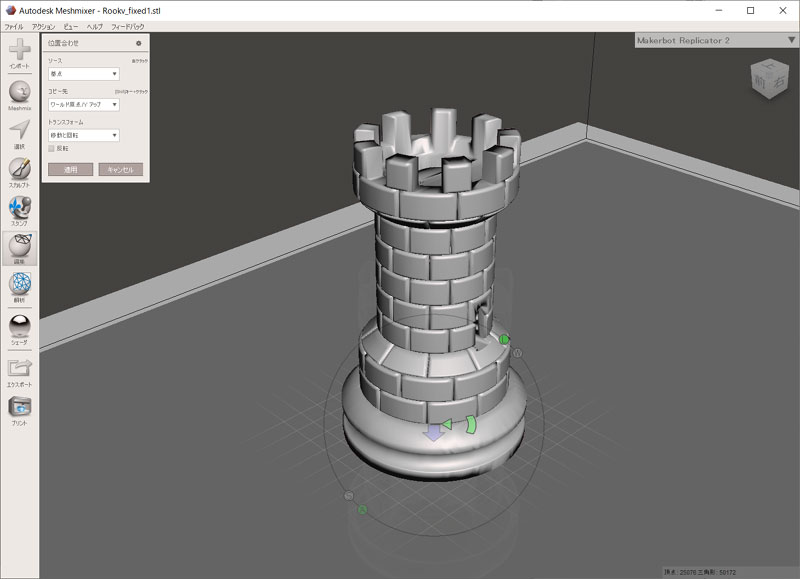Open the スカルプト (Sculpt) tool

point(19,169)
